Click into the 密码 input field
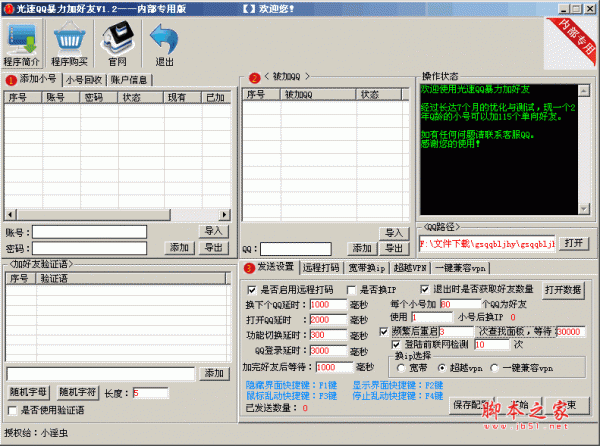Viewport: 600px width, 446px height. click(90, 248)
